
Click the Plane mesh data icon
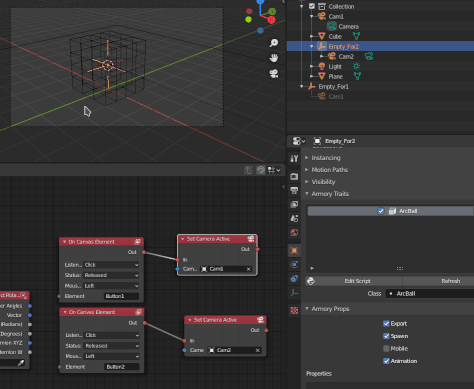click(x=357, y=76)
